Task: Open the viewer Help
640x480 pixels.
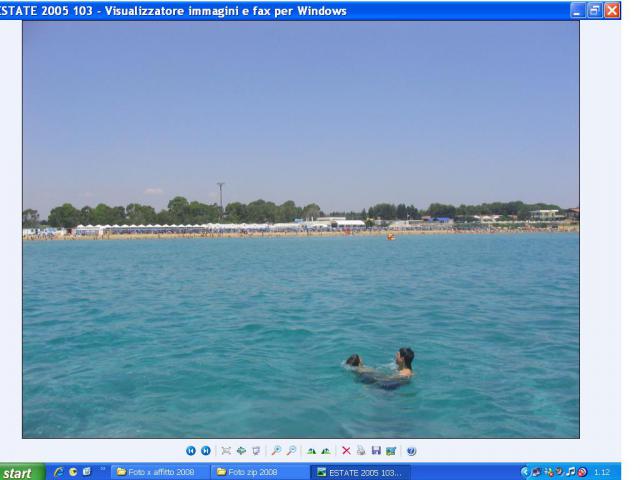Action: pos(411,451)
